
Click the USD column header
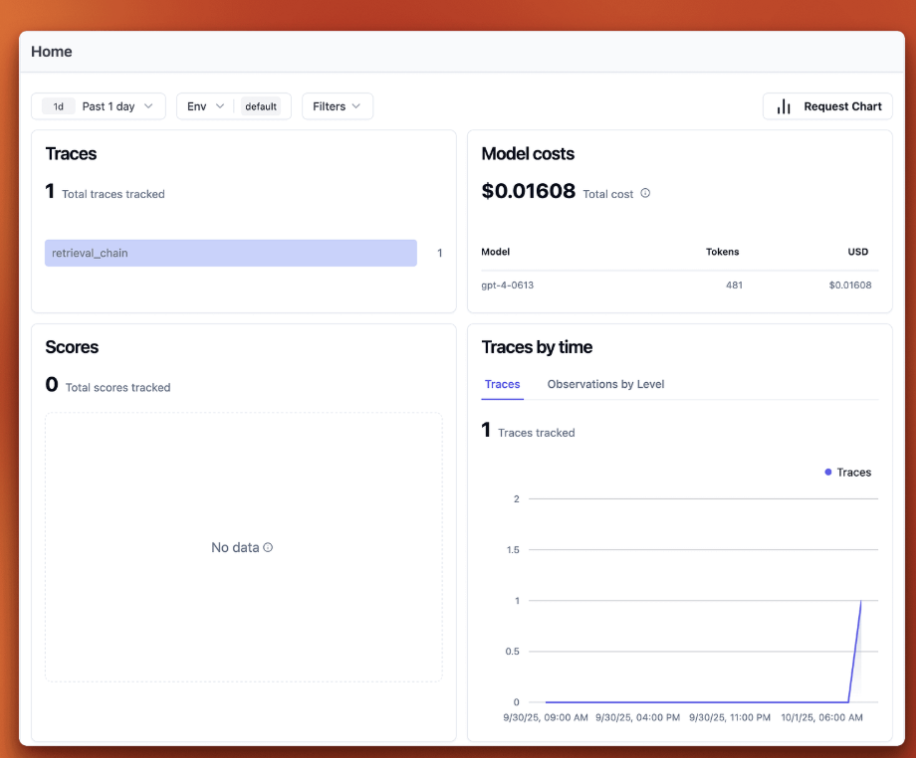coord(858,252)
